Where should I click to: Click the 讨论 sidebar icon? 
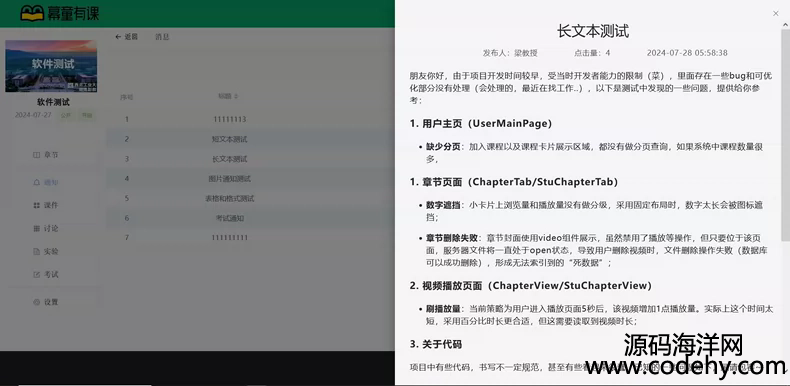[x=36, y=229]
